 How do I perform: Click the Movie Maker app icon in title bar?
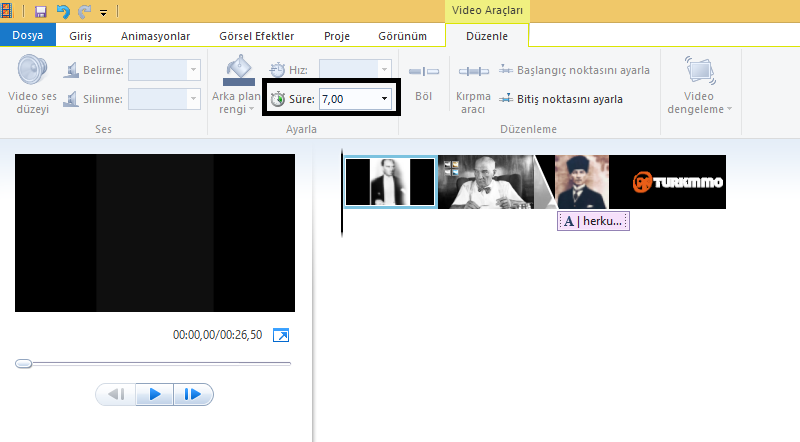click(6, 10)
